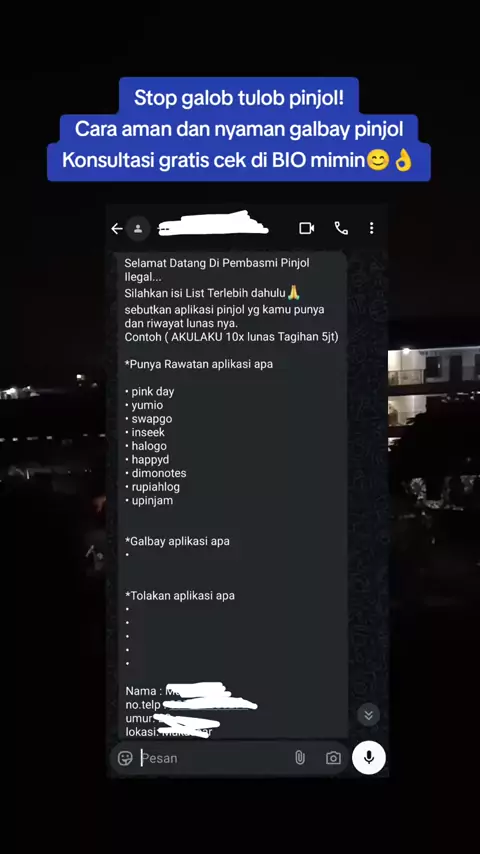Open the contact profile avatar
The height and width of the screenshot is (854, 480).
[138, 229]
